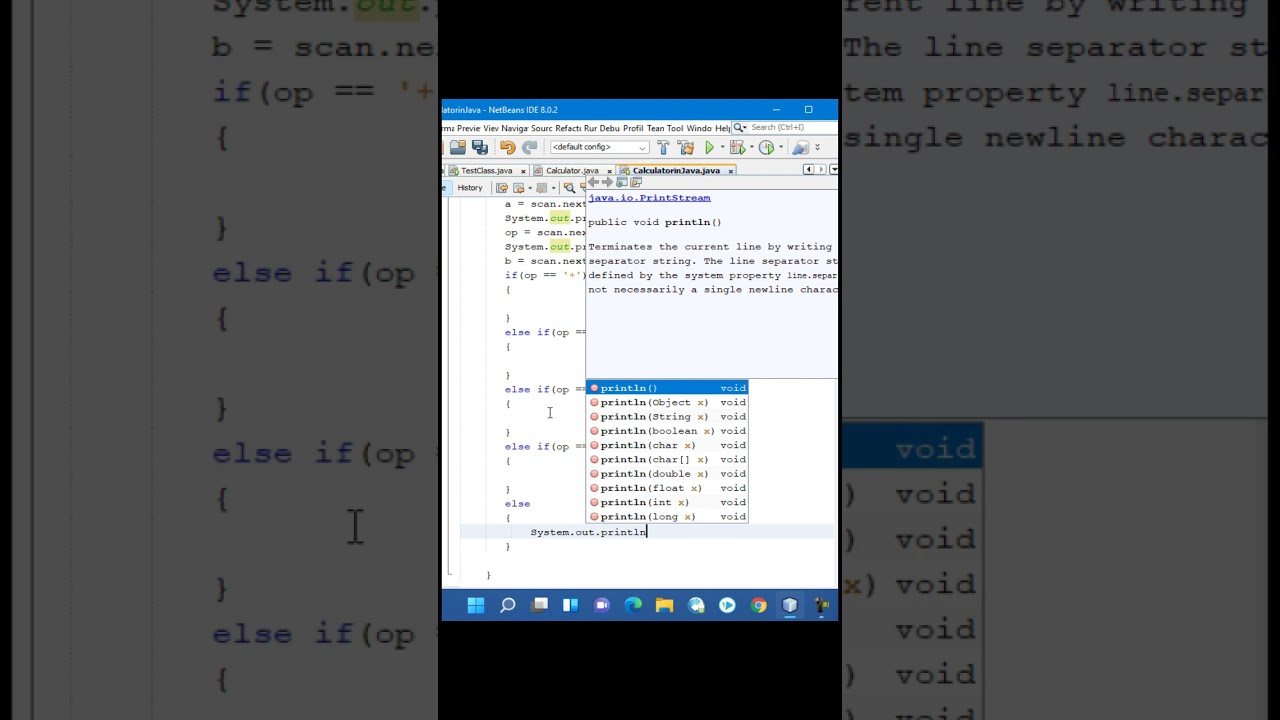Expand the toolbar overflow chevrons

tap(817, 147)
